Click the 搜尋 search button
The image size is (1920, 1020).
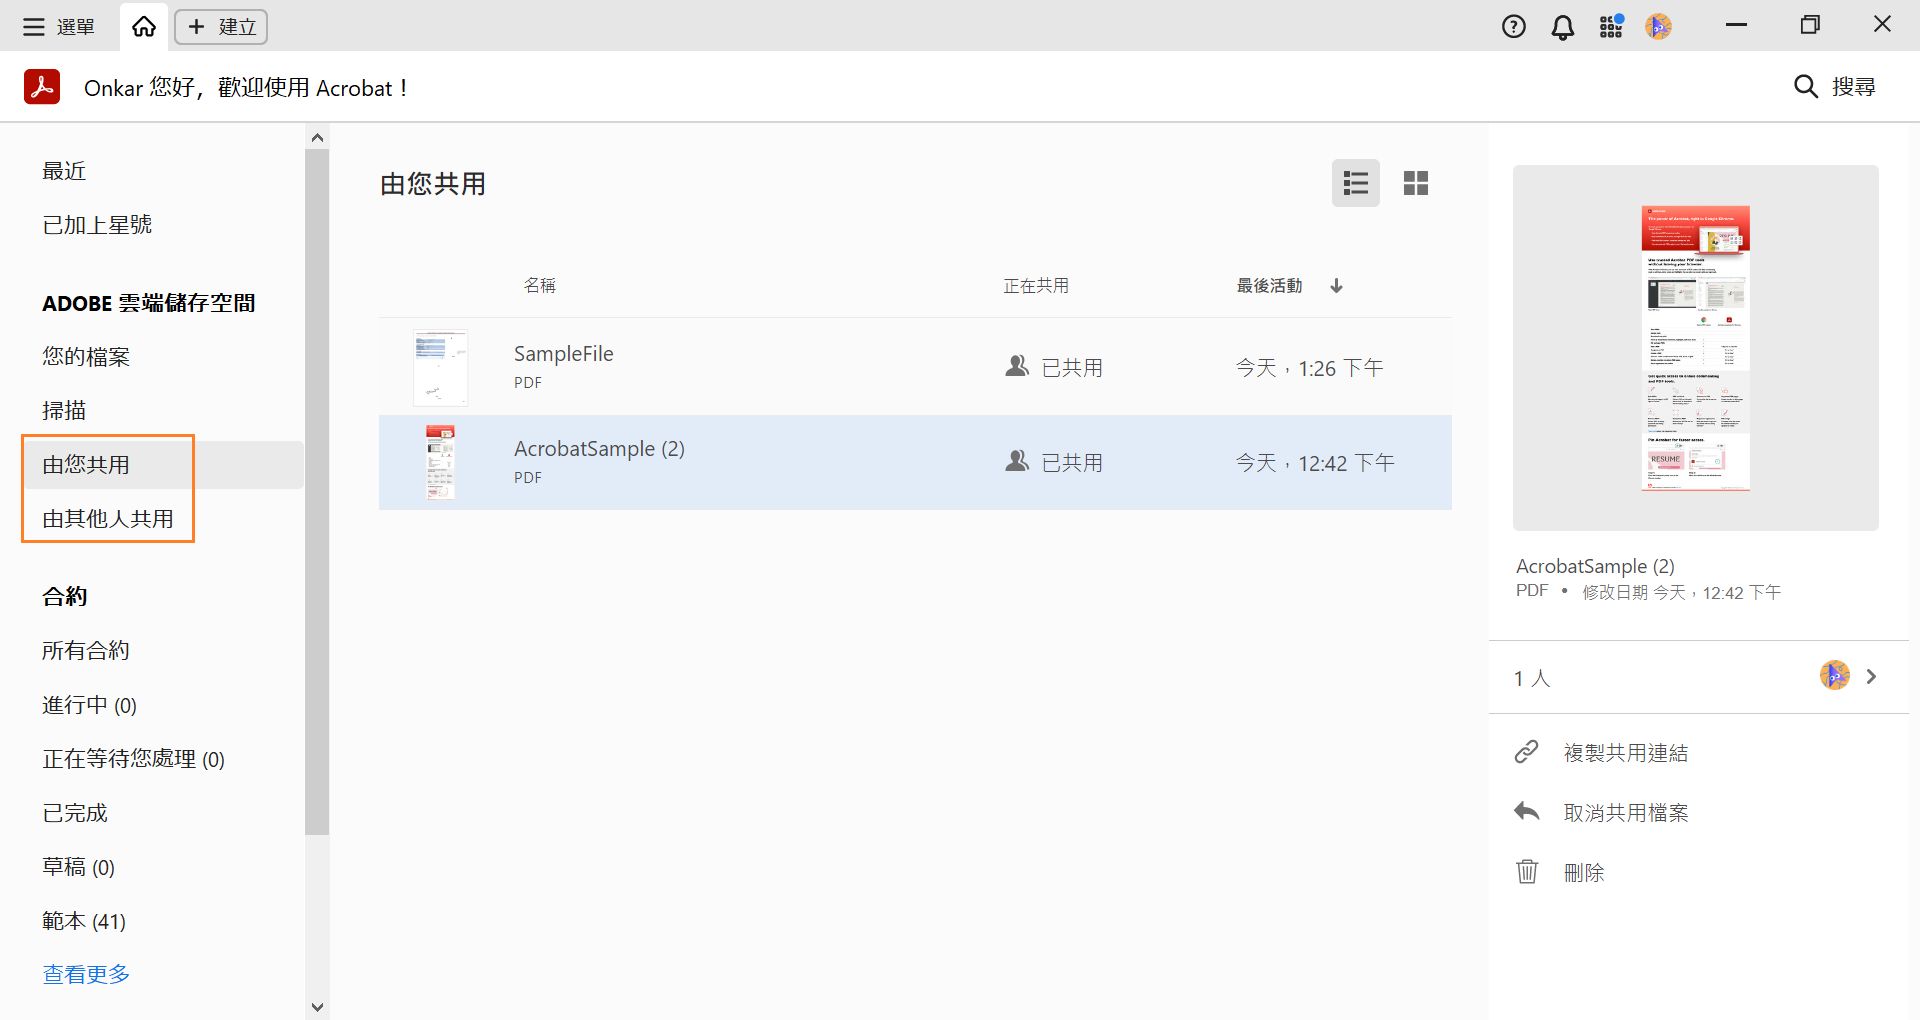[1835, 87]
